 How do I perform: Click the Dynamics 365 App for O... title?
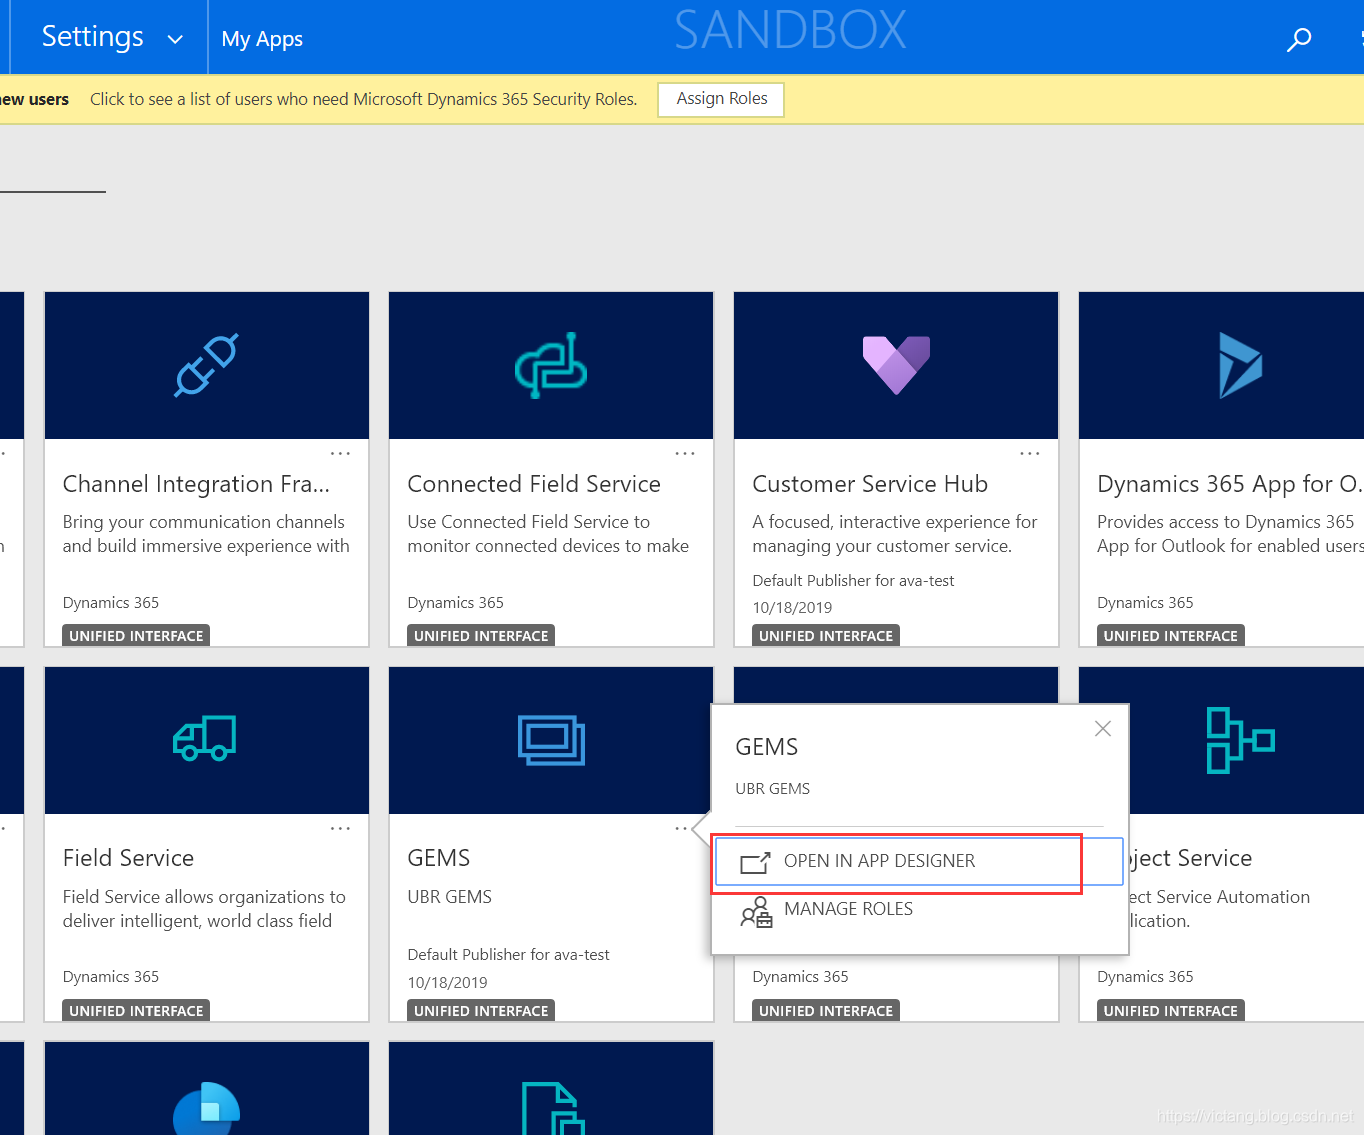click(1230, 484)
